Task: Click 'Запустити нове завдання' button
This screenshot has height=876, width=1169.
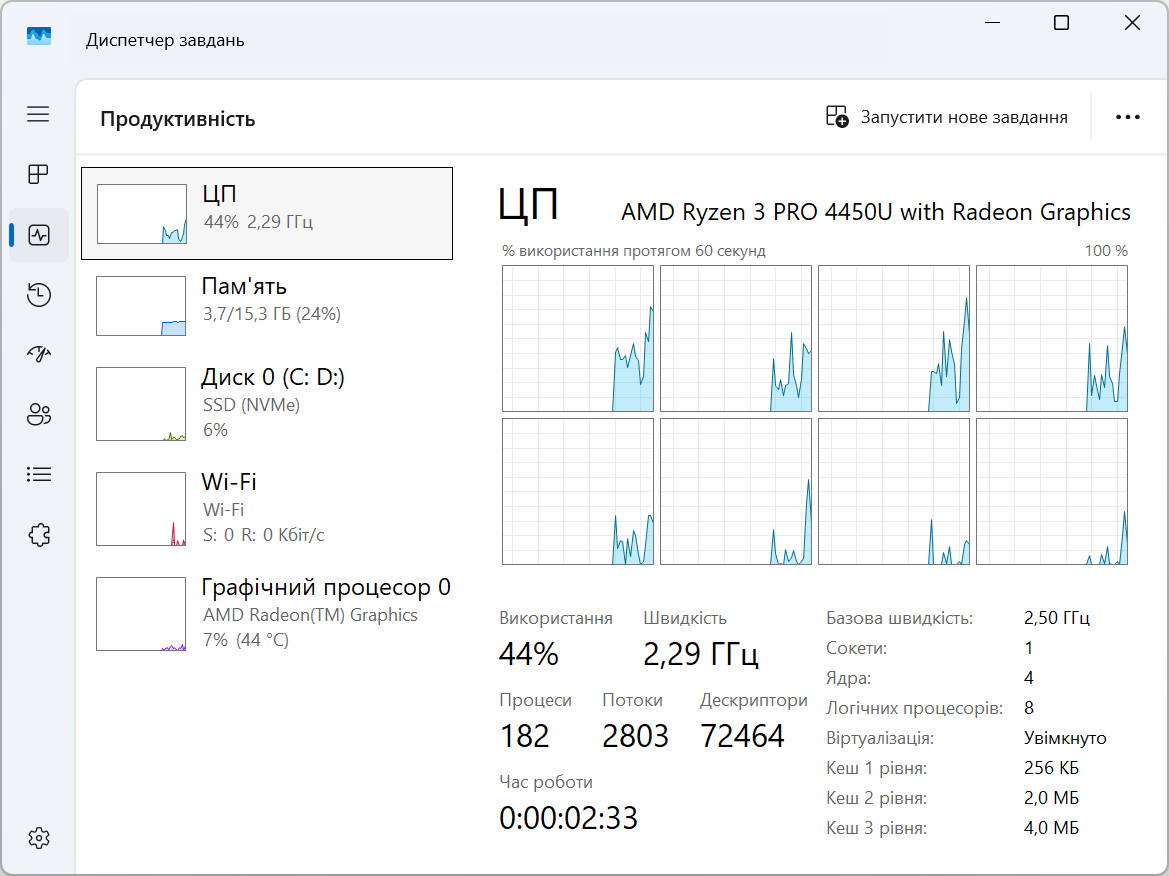Action: click(x=947, y=117)
